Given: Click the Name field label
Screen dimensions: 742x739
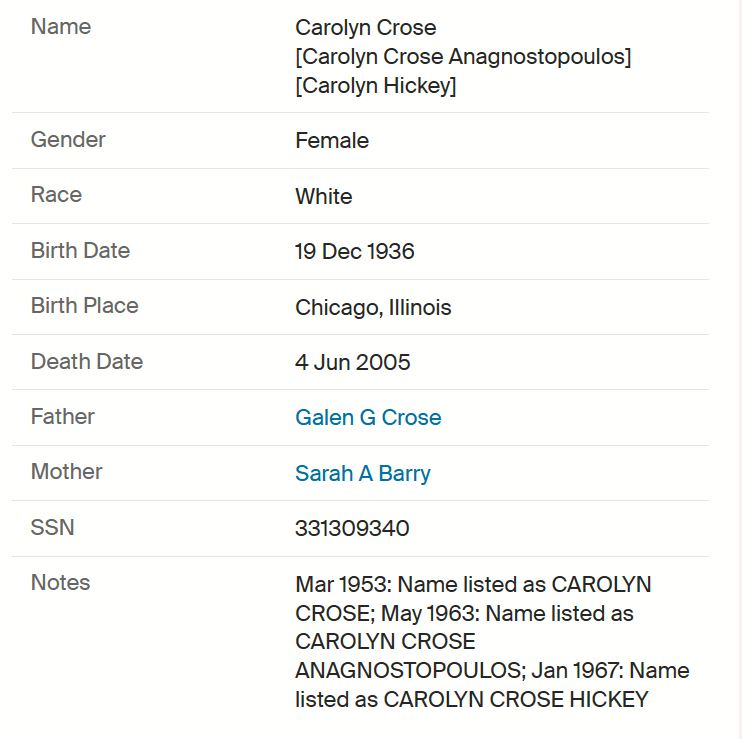Looking at the screenshot, I should click(x=61, y=26).
